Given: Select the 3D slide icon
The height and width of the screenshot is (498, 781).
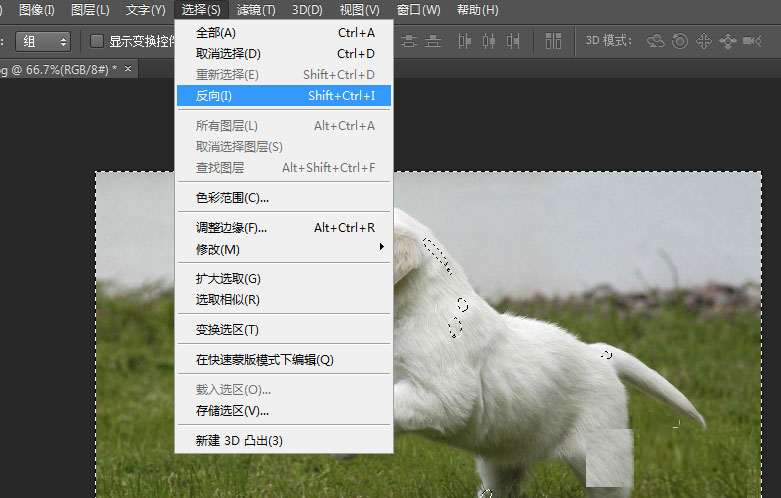Looking at the screenshot, I should 727,41.
